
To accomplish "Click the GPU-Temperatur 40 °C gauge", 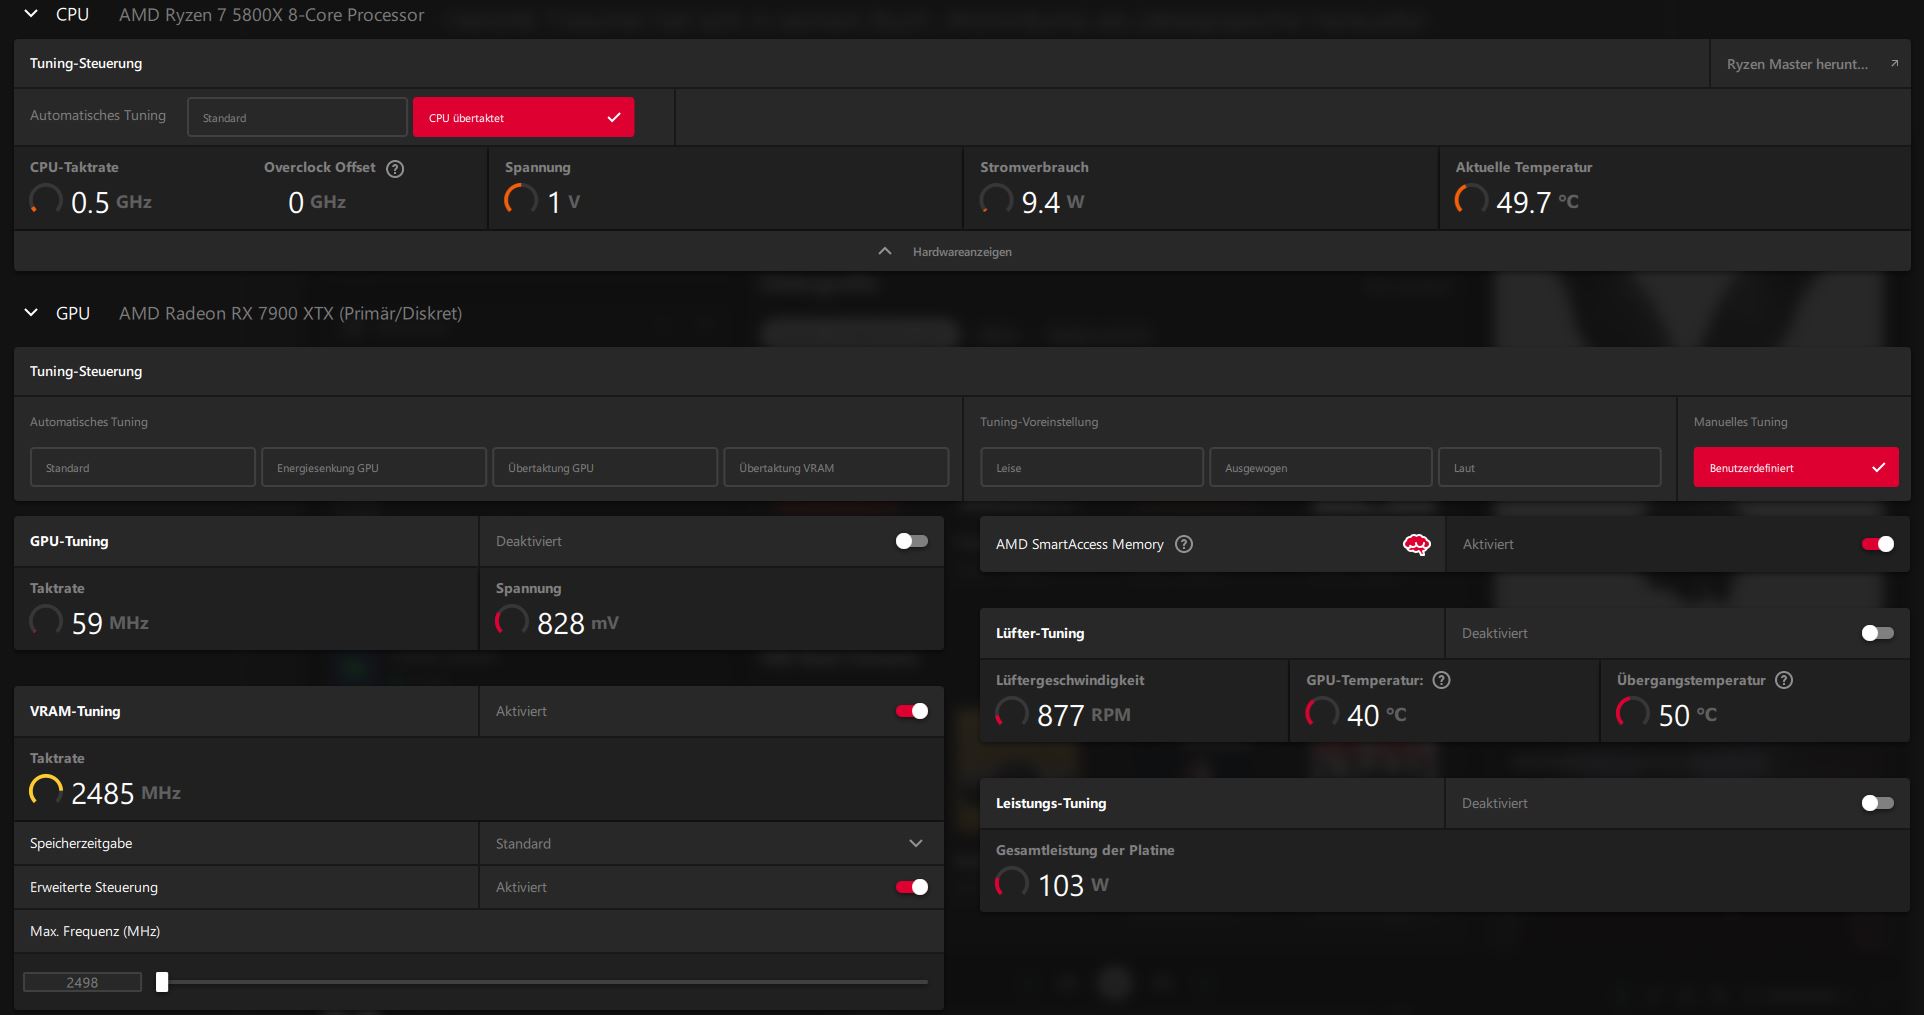I will tap(1322, 713).
